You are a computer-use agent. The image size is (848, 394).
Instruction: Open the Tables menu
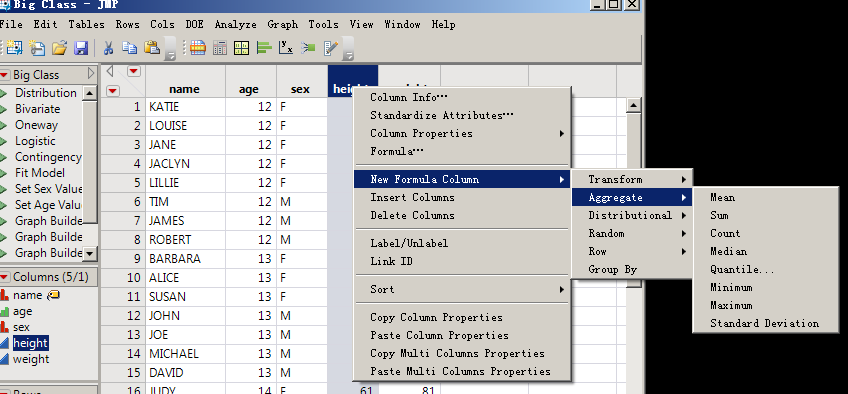point(86,24)
